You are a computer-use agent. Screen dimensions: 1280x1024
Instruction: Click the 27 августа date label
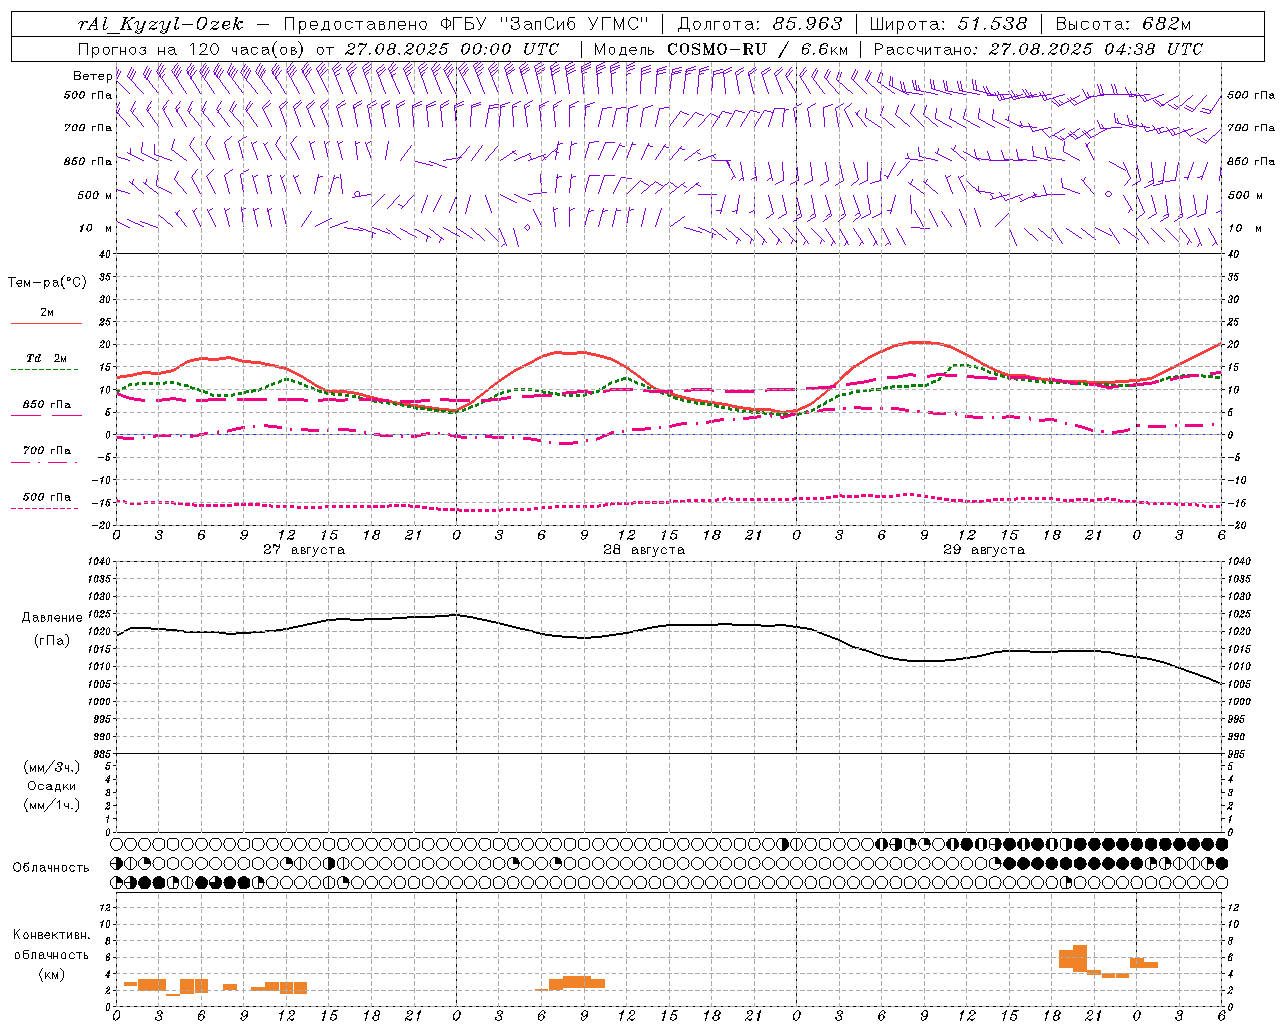[304, 550]
